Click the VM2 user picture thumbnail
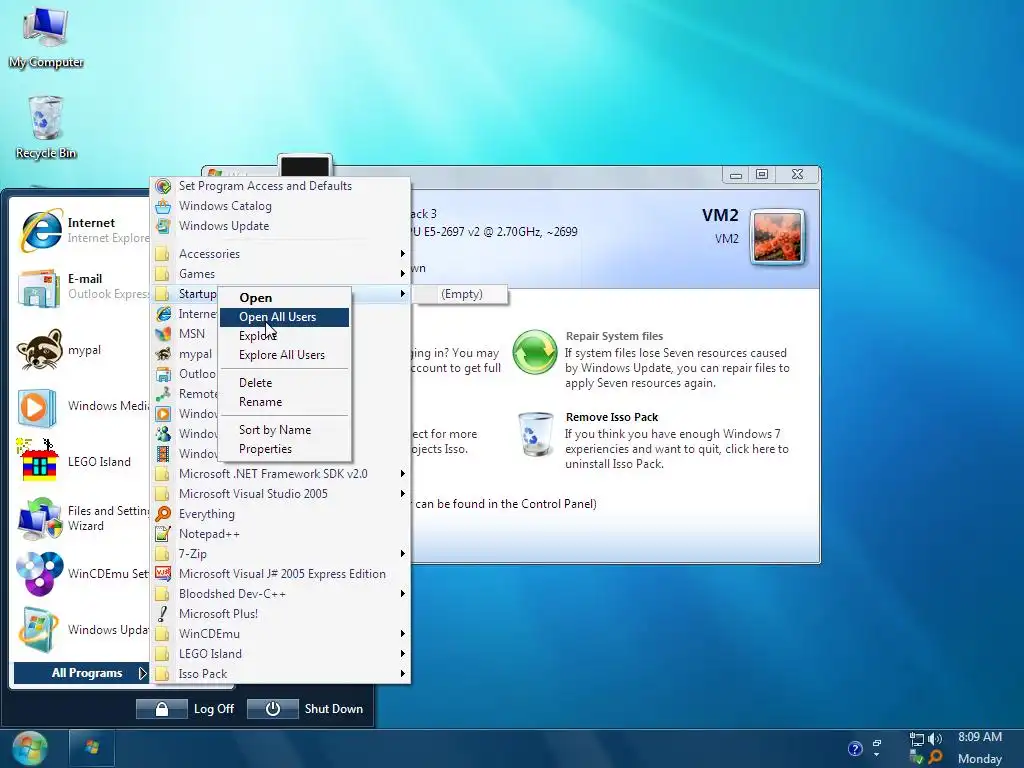Viewport: 1024px width, 768px height. pos(777,238)
